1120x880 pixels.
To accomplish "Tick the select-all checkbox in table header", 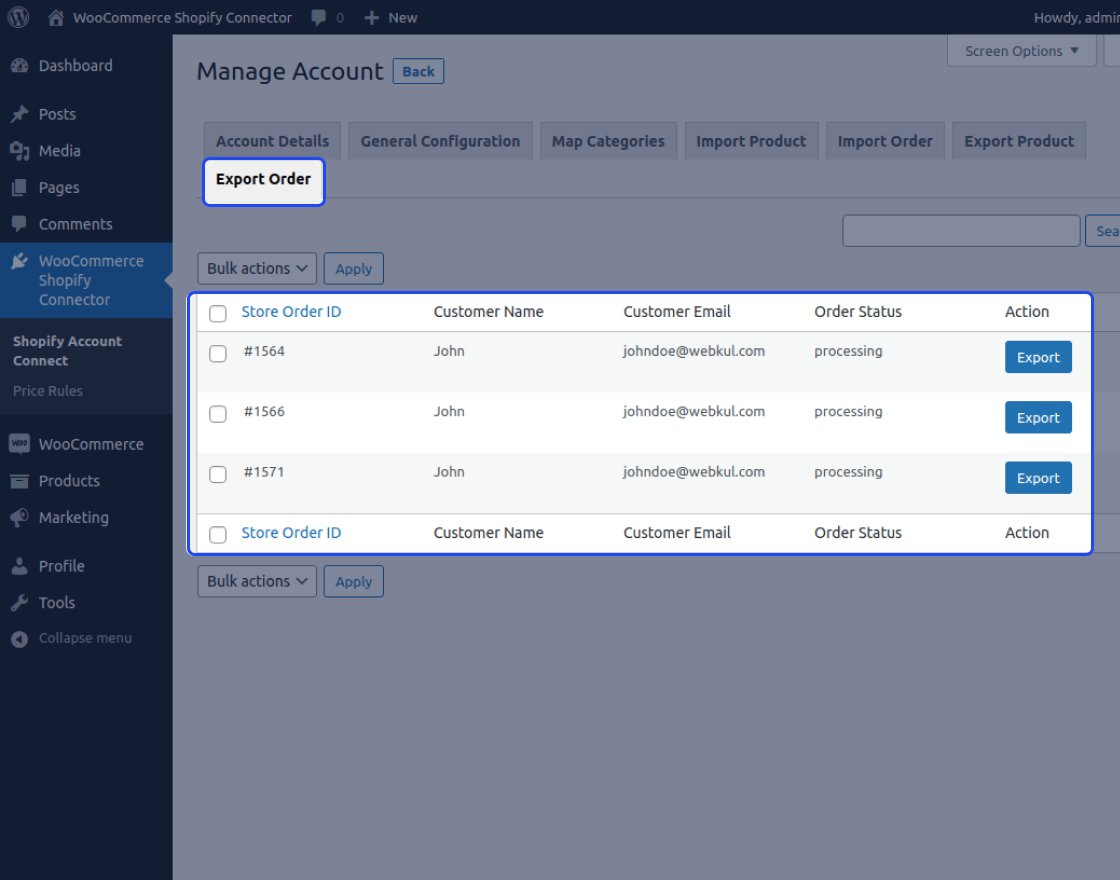I will [x=218, y=313].
